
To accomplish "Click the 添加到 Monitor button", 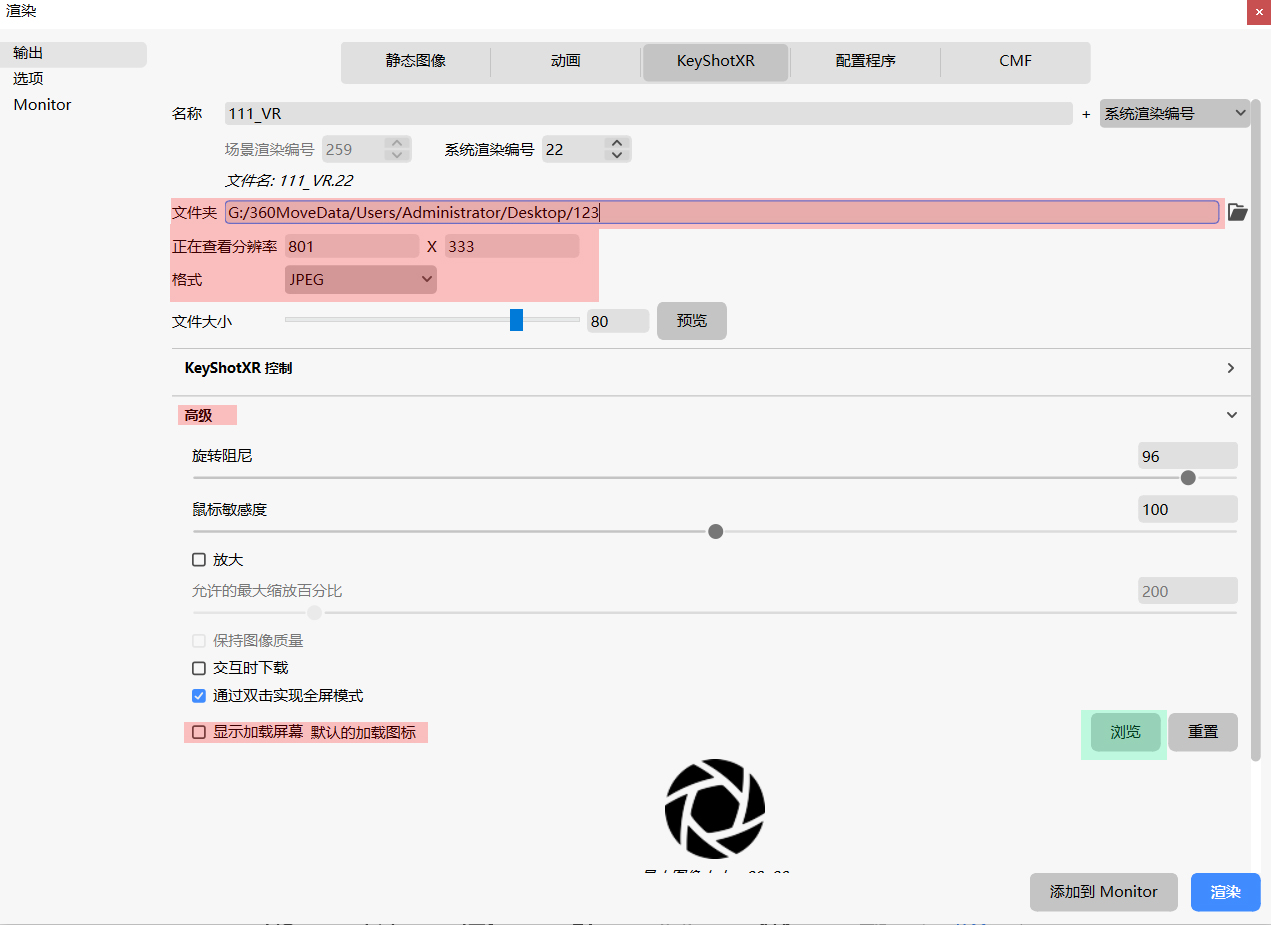I will [x=1103, y=892].
